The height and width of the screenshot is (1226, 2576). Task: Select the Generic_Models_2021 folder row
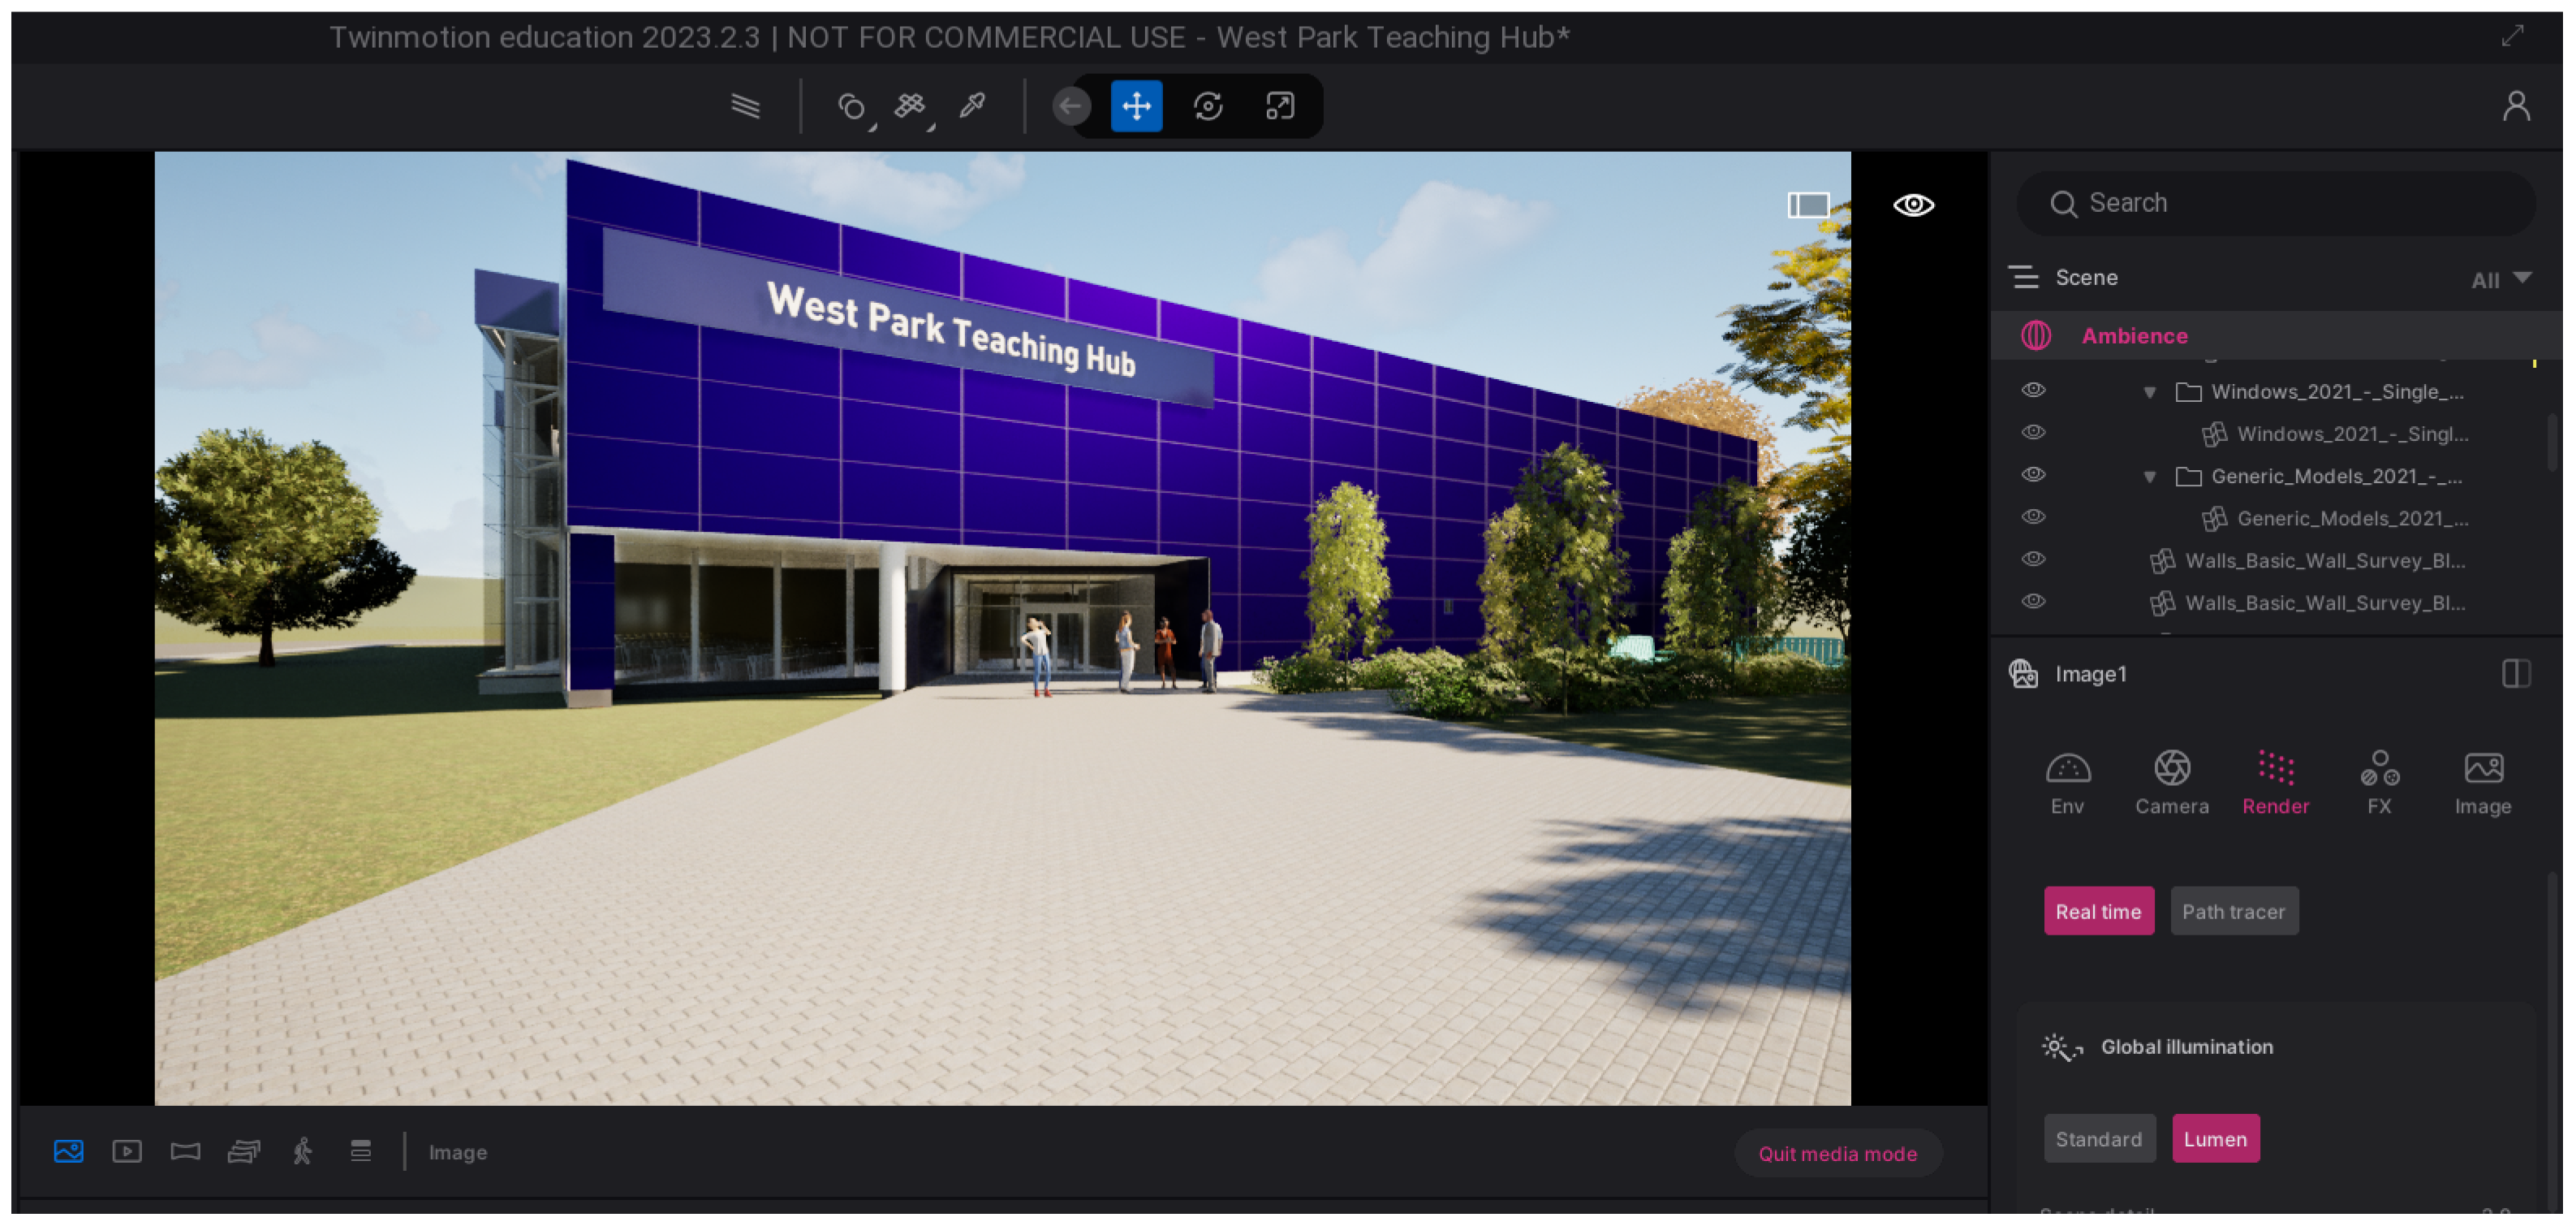click(2275, 476)
